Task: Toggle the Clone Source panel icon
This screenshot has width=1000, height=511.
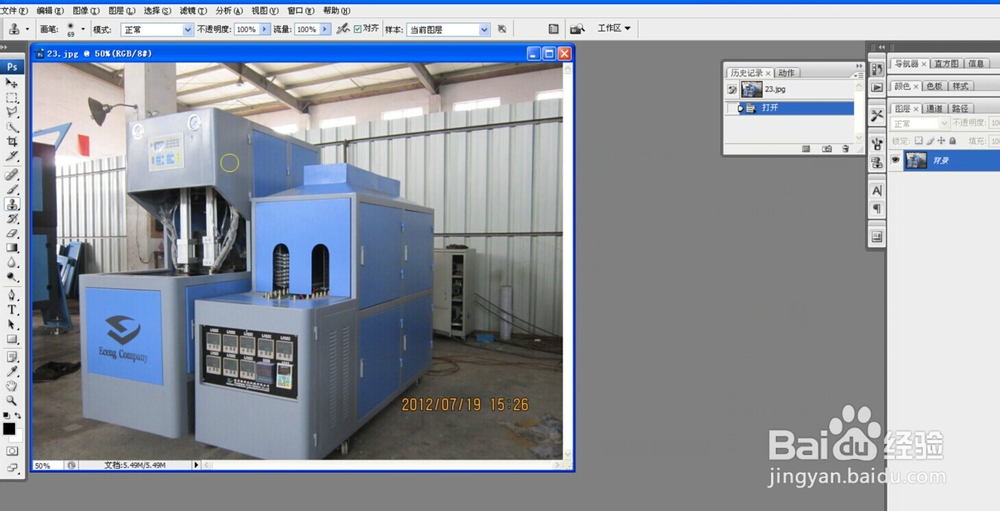Action: click(x=877, y=162)
